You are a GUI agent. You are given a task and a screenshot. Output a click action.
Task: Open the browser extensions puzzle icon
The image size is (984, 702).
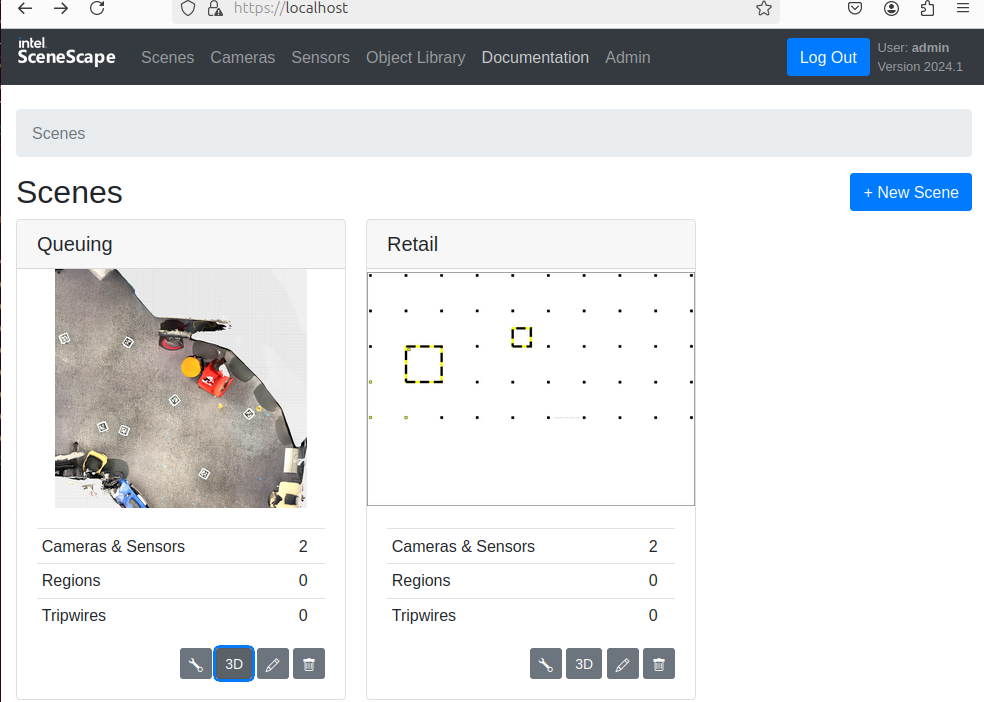tap(926, 8)
